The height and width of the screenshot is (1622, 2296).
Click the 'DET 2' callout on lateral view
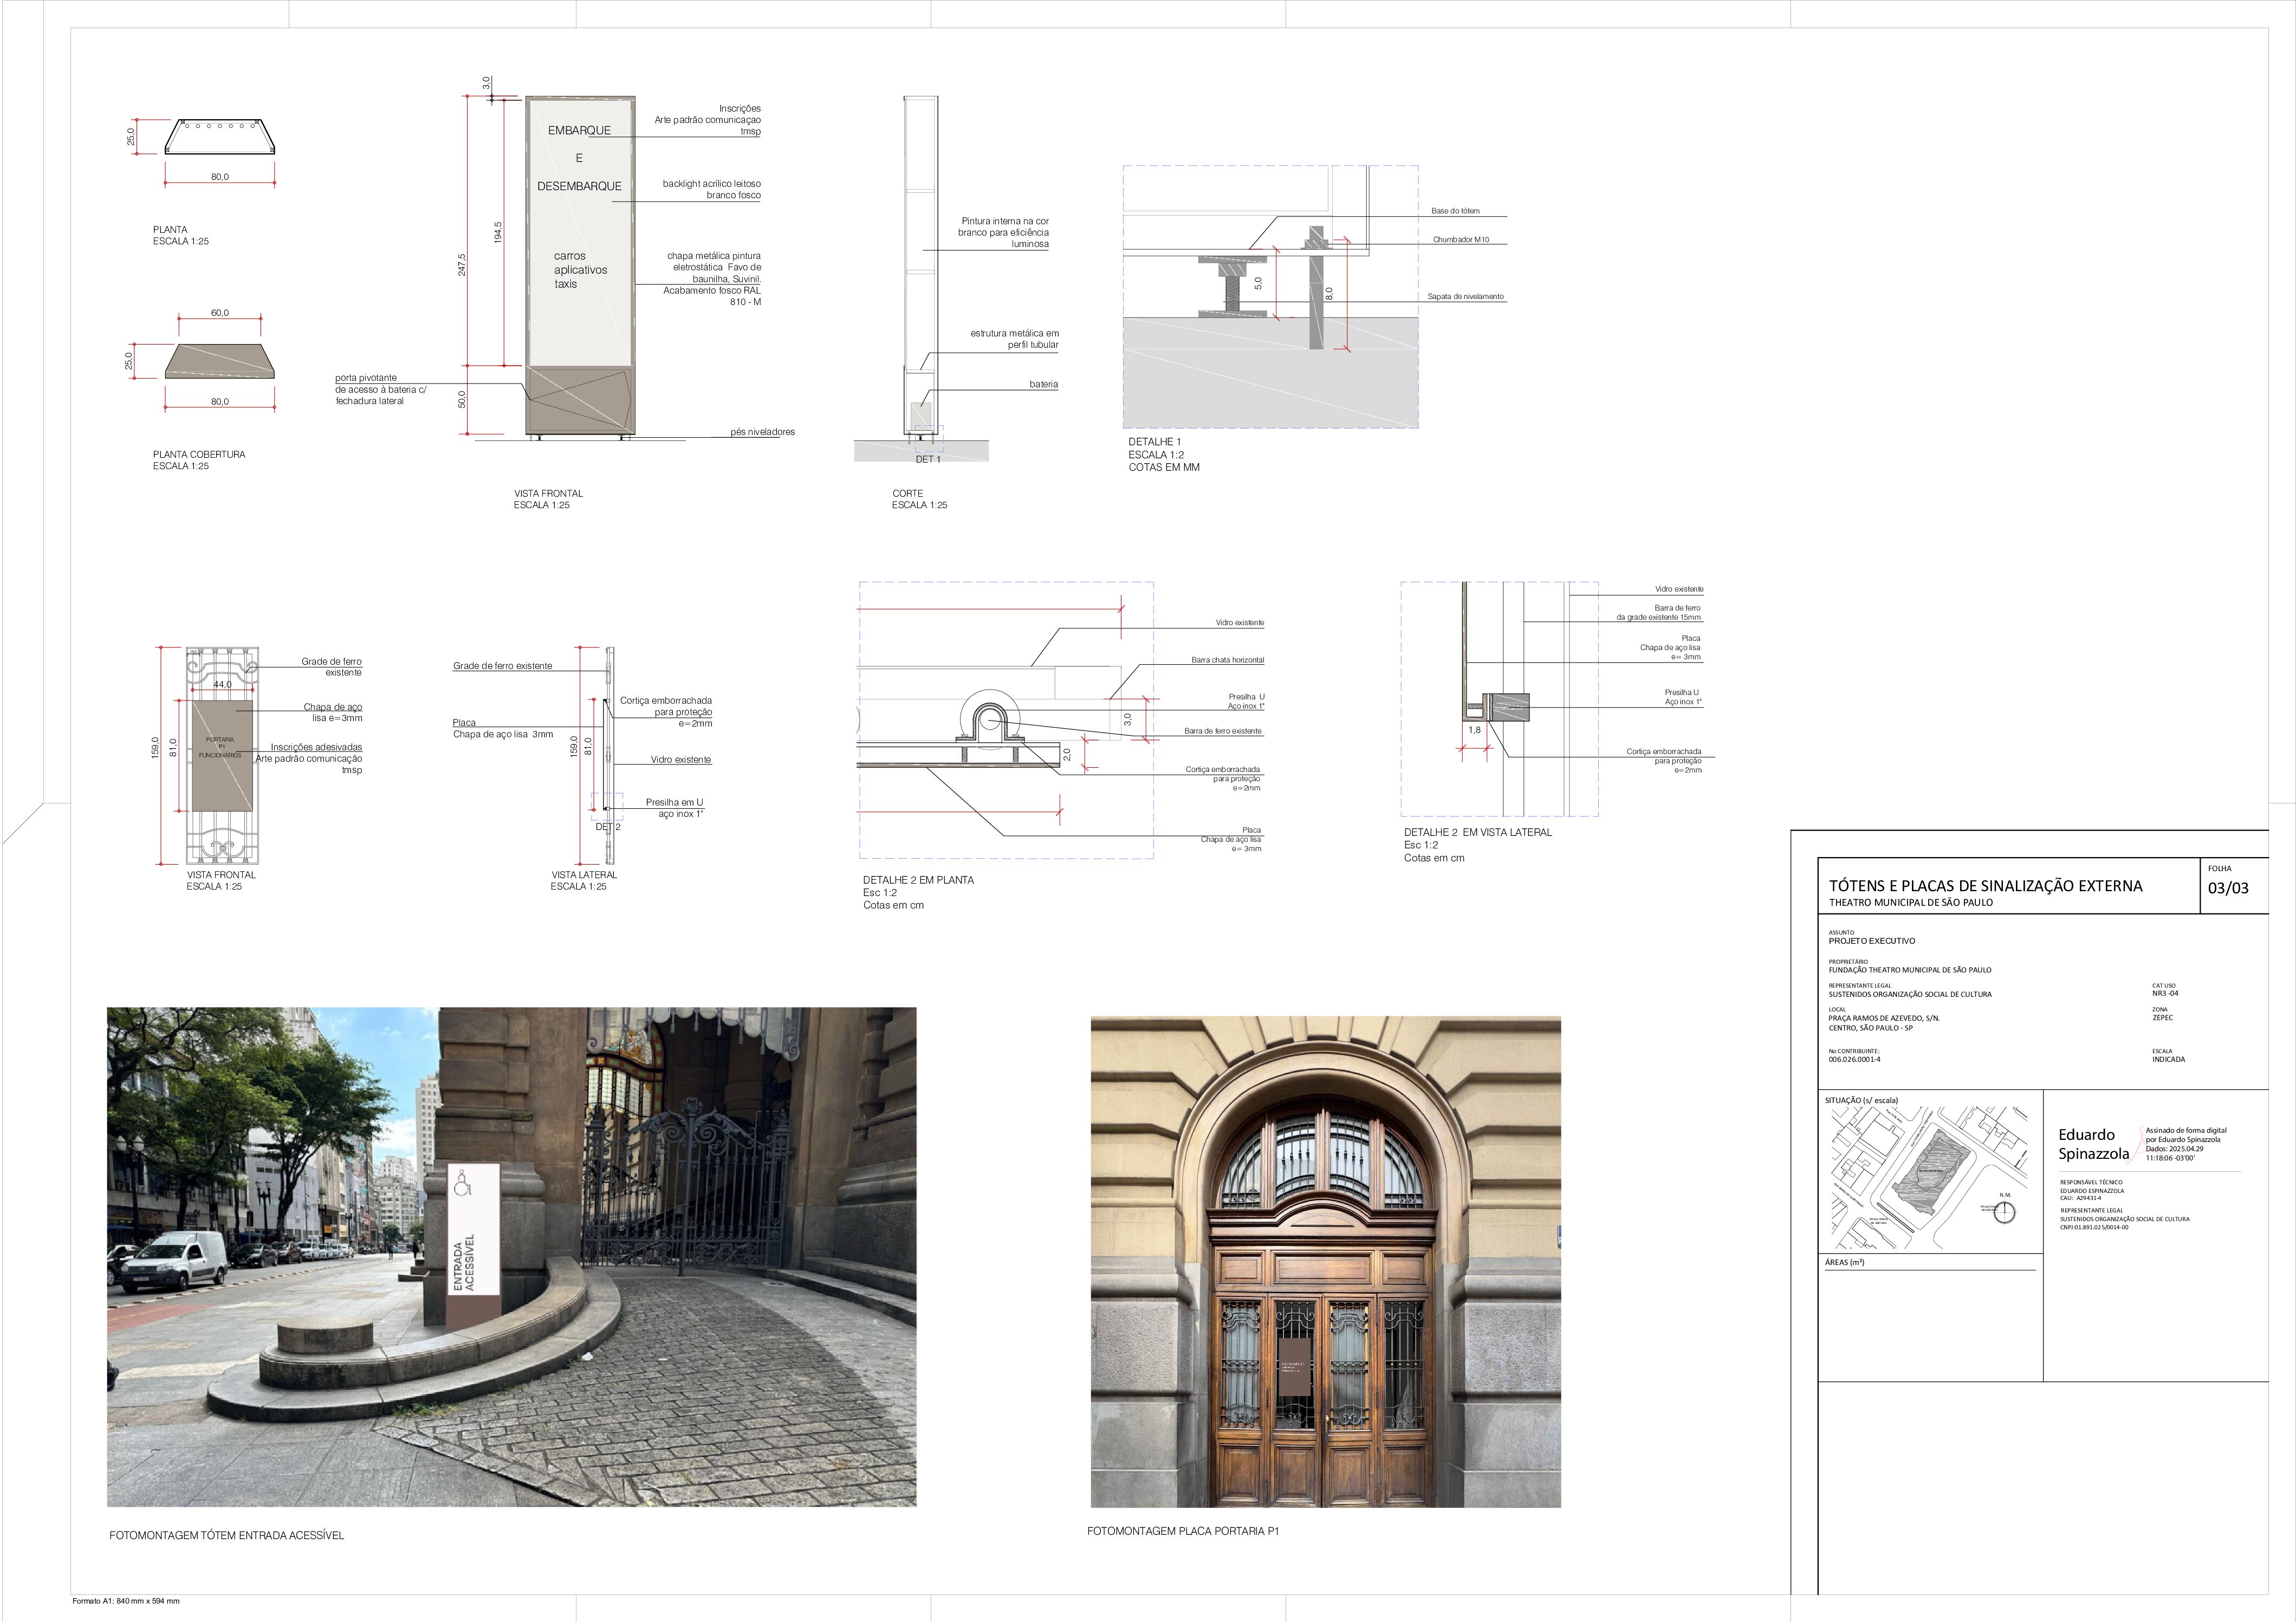click(608, 827)
